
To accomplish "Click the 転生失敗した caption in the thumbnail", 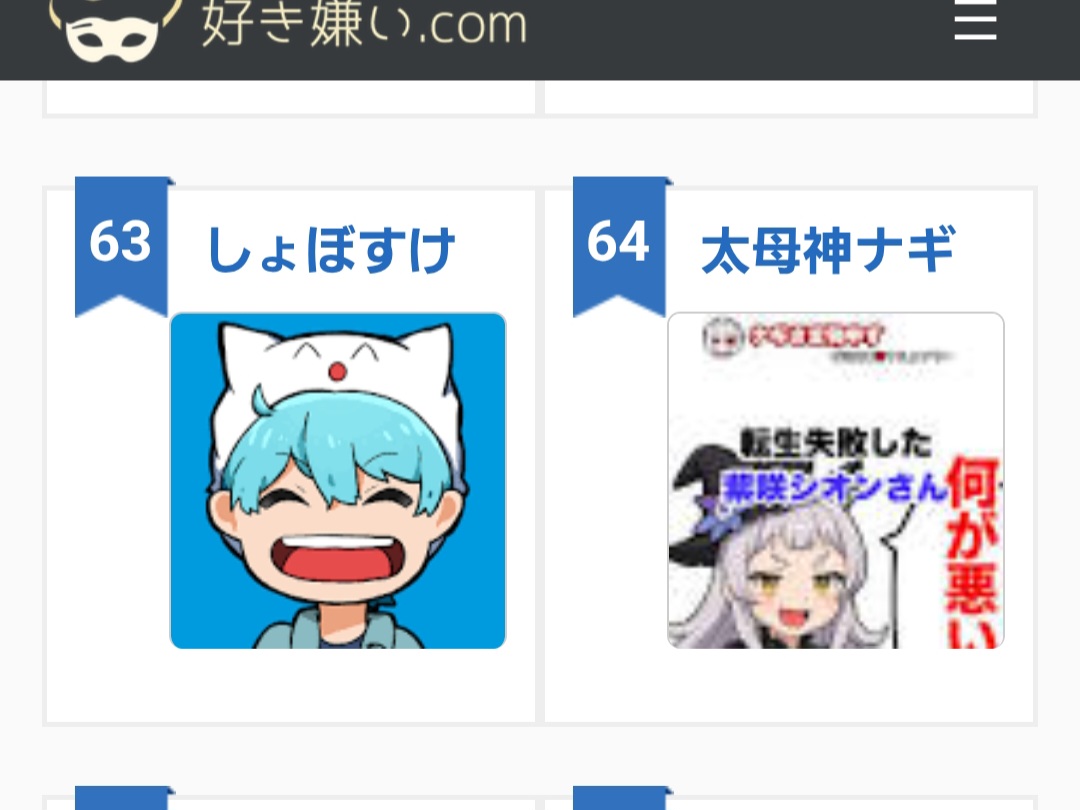I will 835,443.
